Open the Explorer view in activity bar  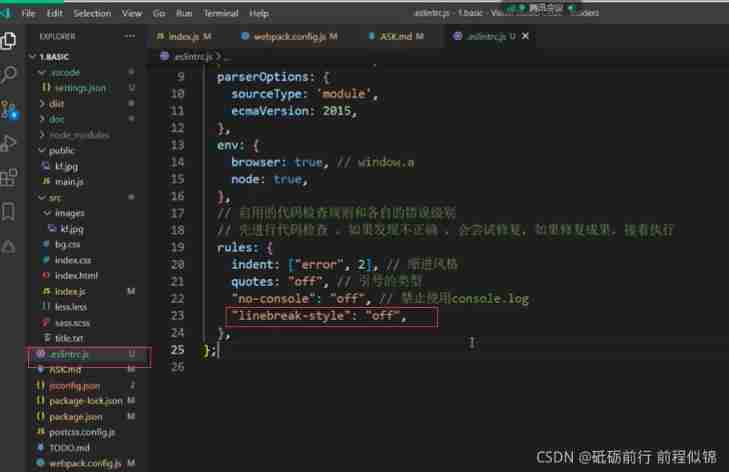coord(10,41)
